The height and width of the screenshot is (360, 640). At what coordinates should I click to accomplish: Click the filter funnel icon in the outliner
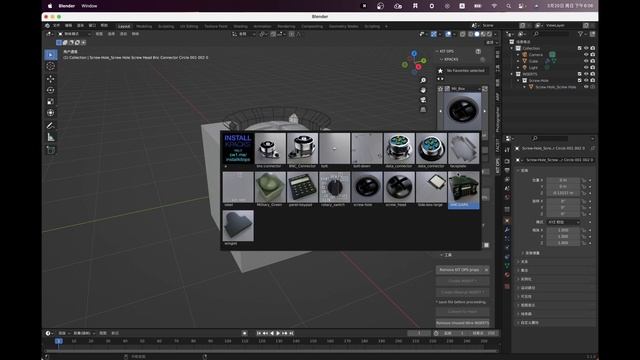point(580,34)
